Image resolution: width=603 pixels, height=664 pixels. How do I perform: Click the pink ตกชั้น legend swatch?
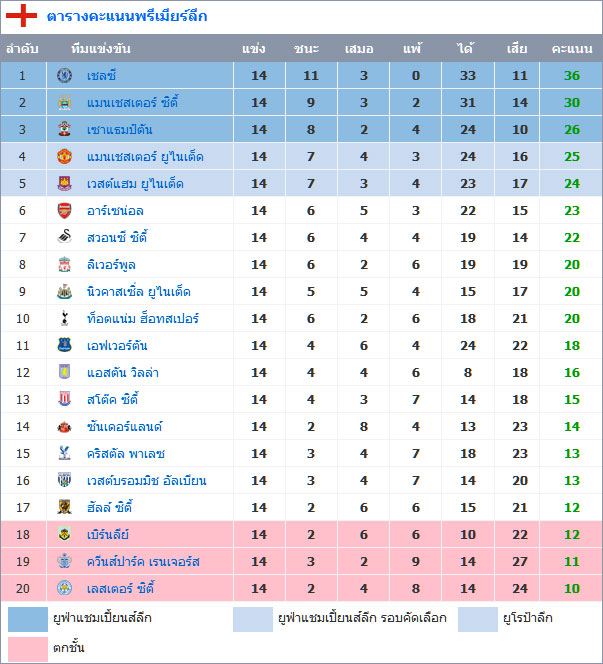pos(27,648)
